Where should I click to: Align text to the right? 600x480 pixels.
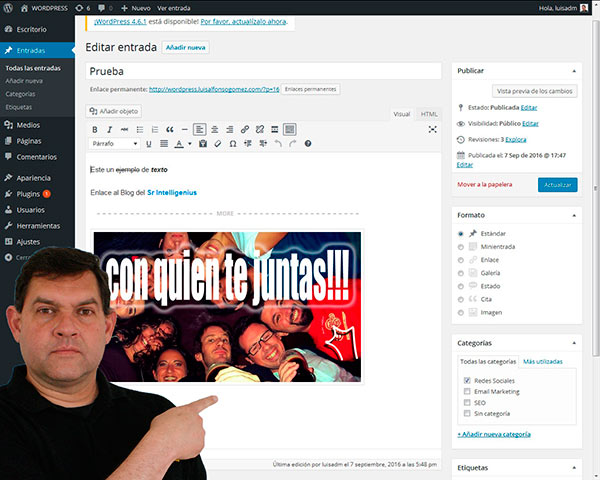[x=230, y=130]
